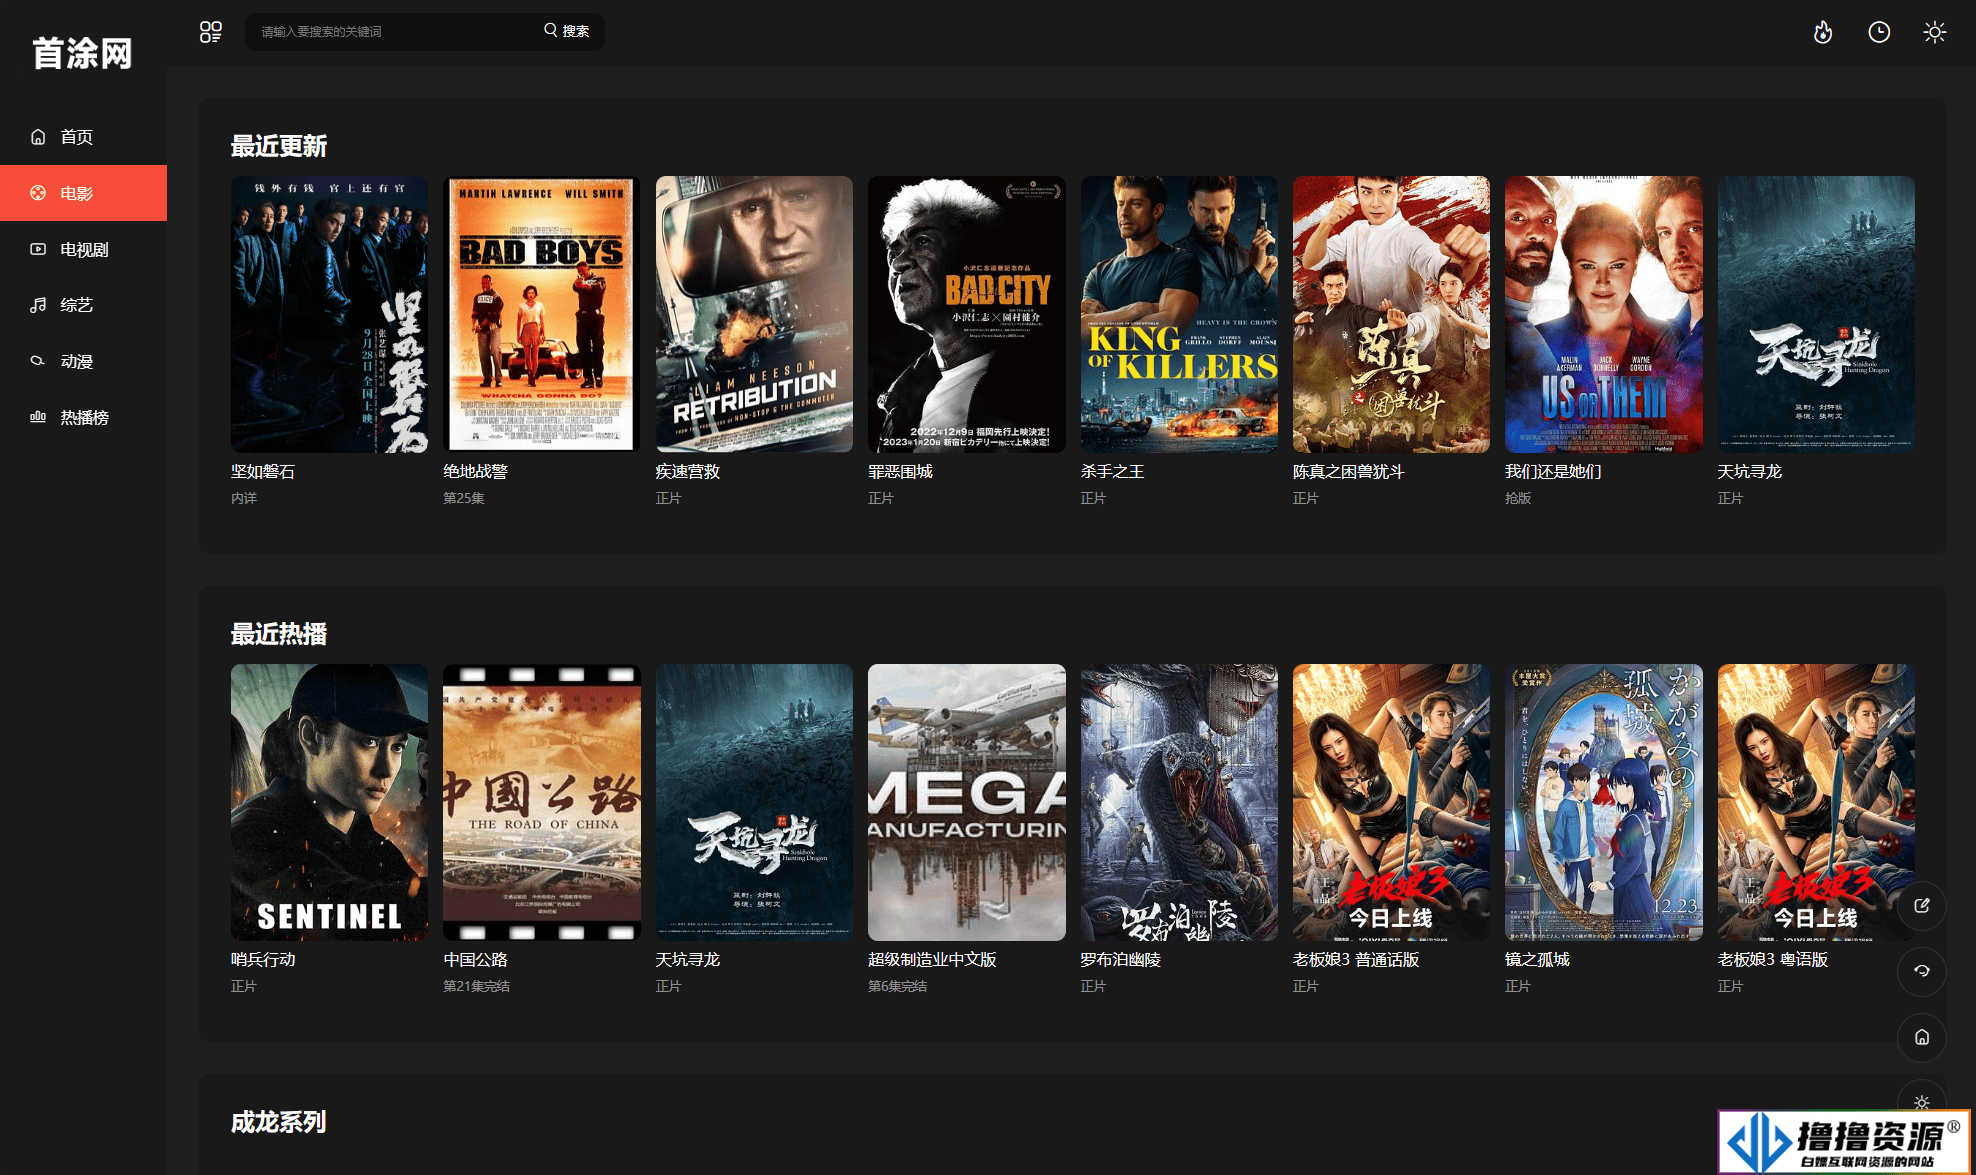This screenshot has height=1175, width=1976.
Task: Click the 疾速营救 title link
Action: [688, 472]
